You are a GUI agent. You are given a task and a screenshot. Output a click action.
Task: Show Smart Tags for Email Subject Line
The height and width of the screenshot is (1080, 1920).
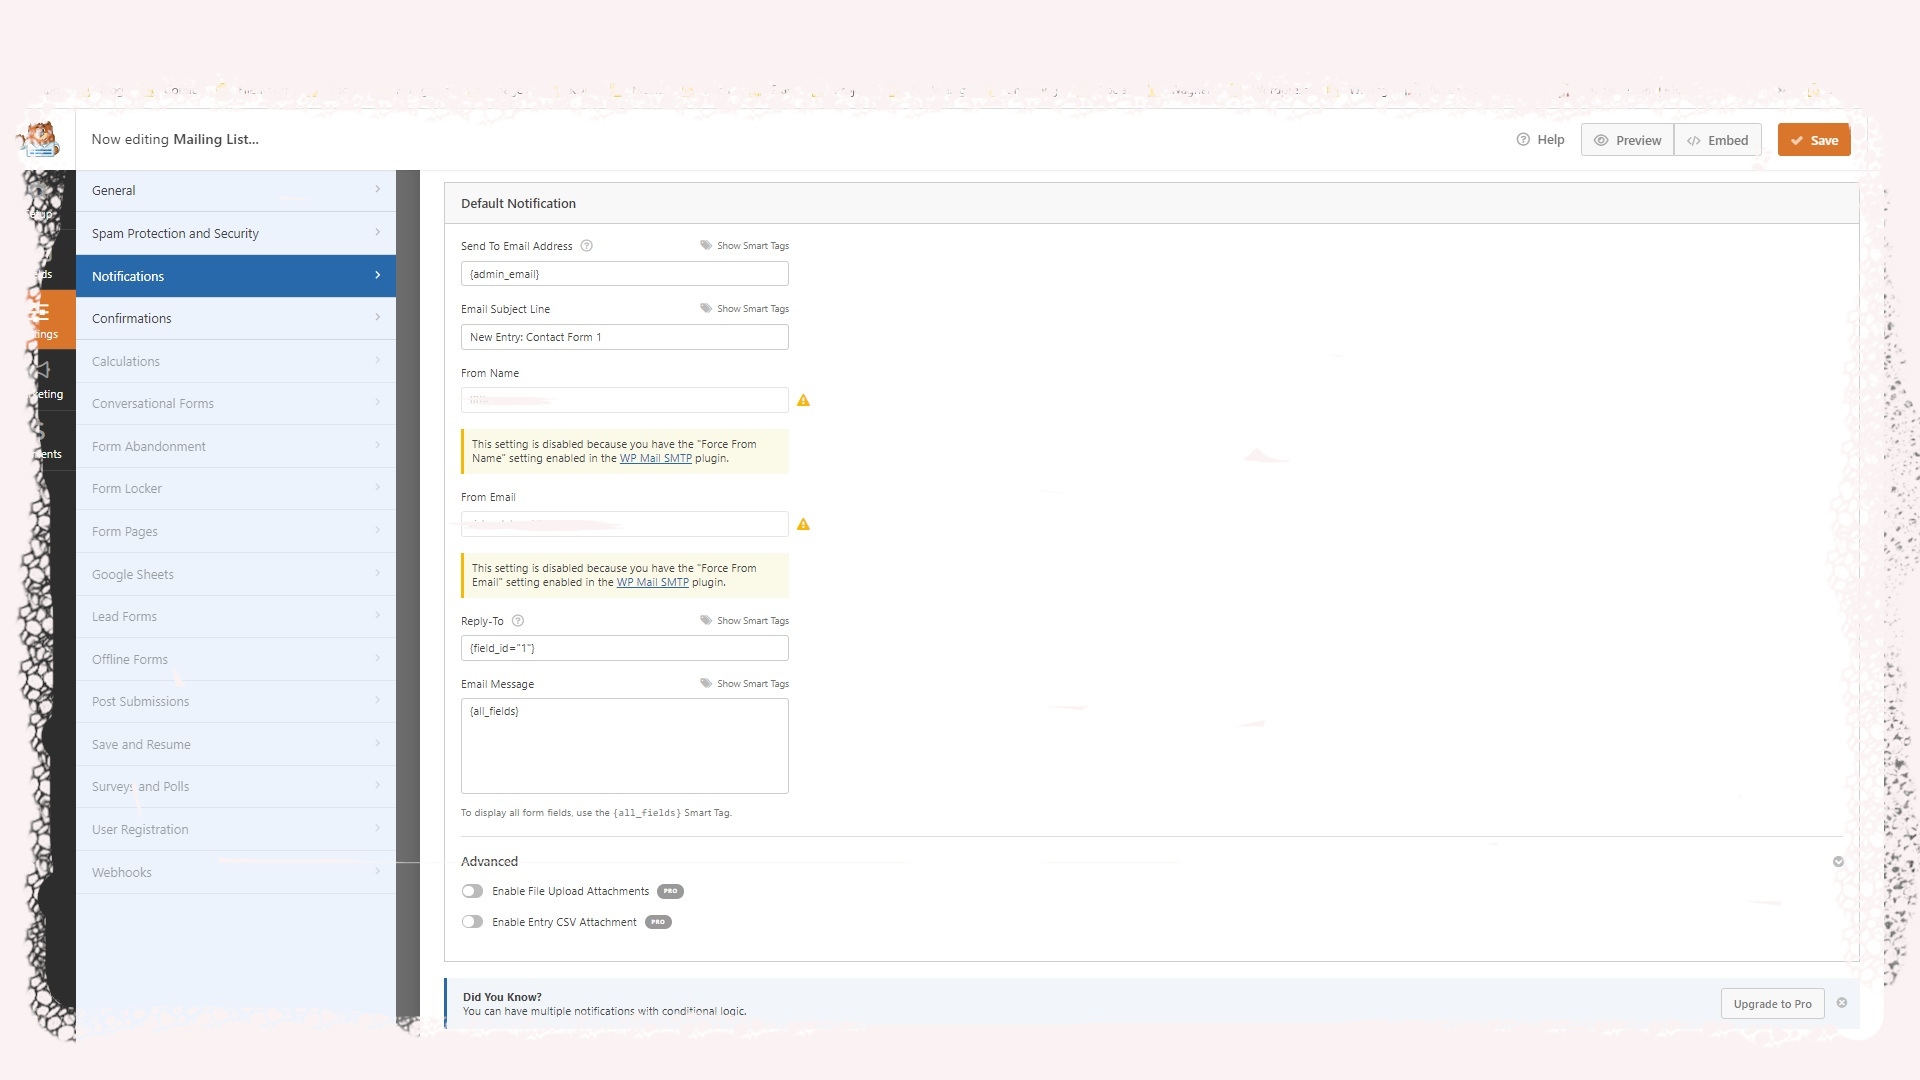(x=744, y=309)
